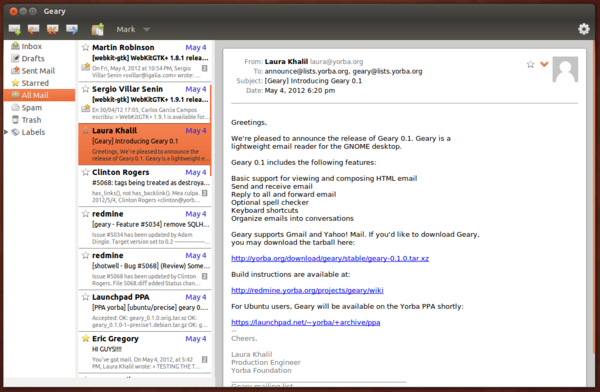Screen dimensions: 600x392
Task: Toggle the star on the open Laura Khalil email
Action: [530, 64]
